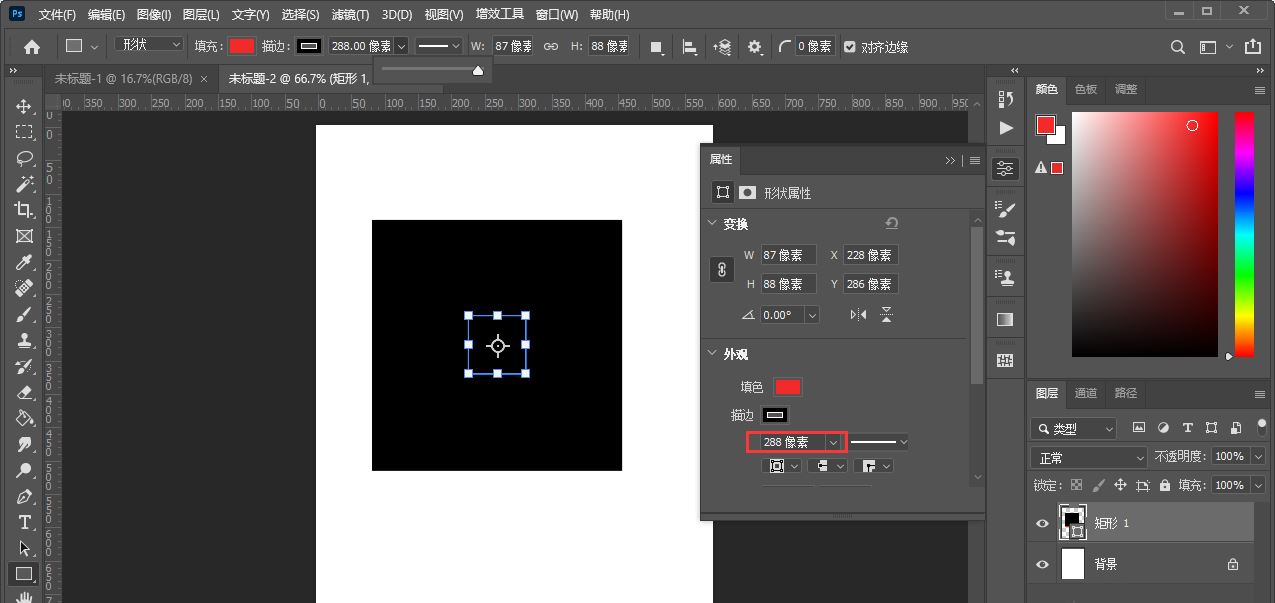The width and height of the screenshot is (1275, 603).
Task: Click the share document icon
Action: 1252,47
